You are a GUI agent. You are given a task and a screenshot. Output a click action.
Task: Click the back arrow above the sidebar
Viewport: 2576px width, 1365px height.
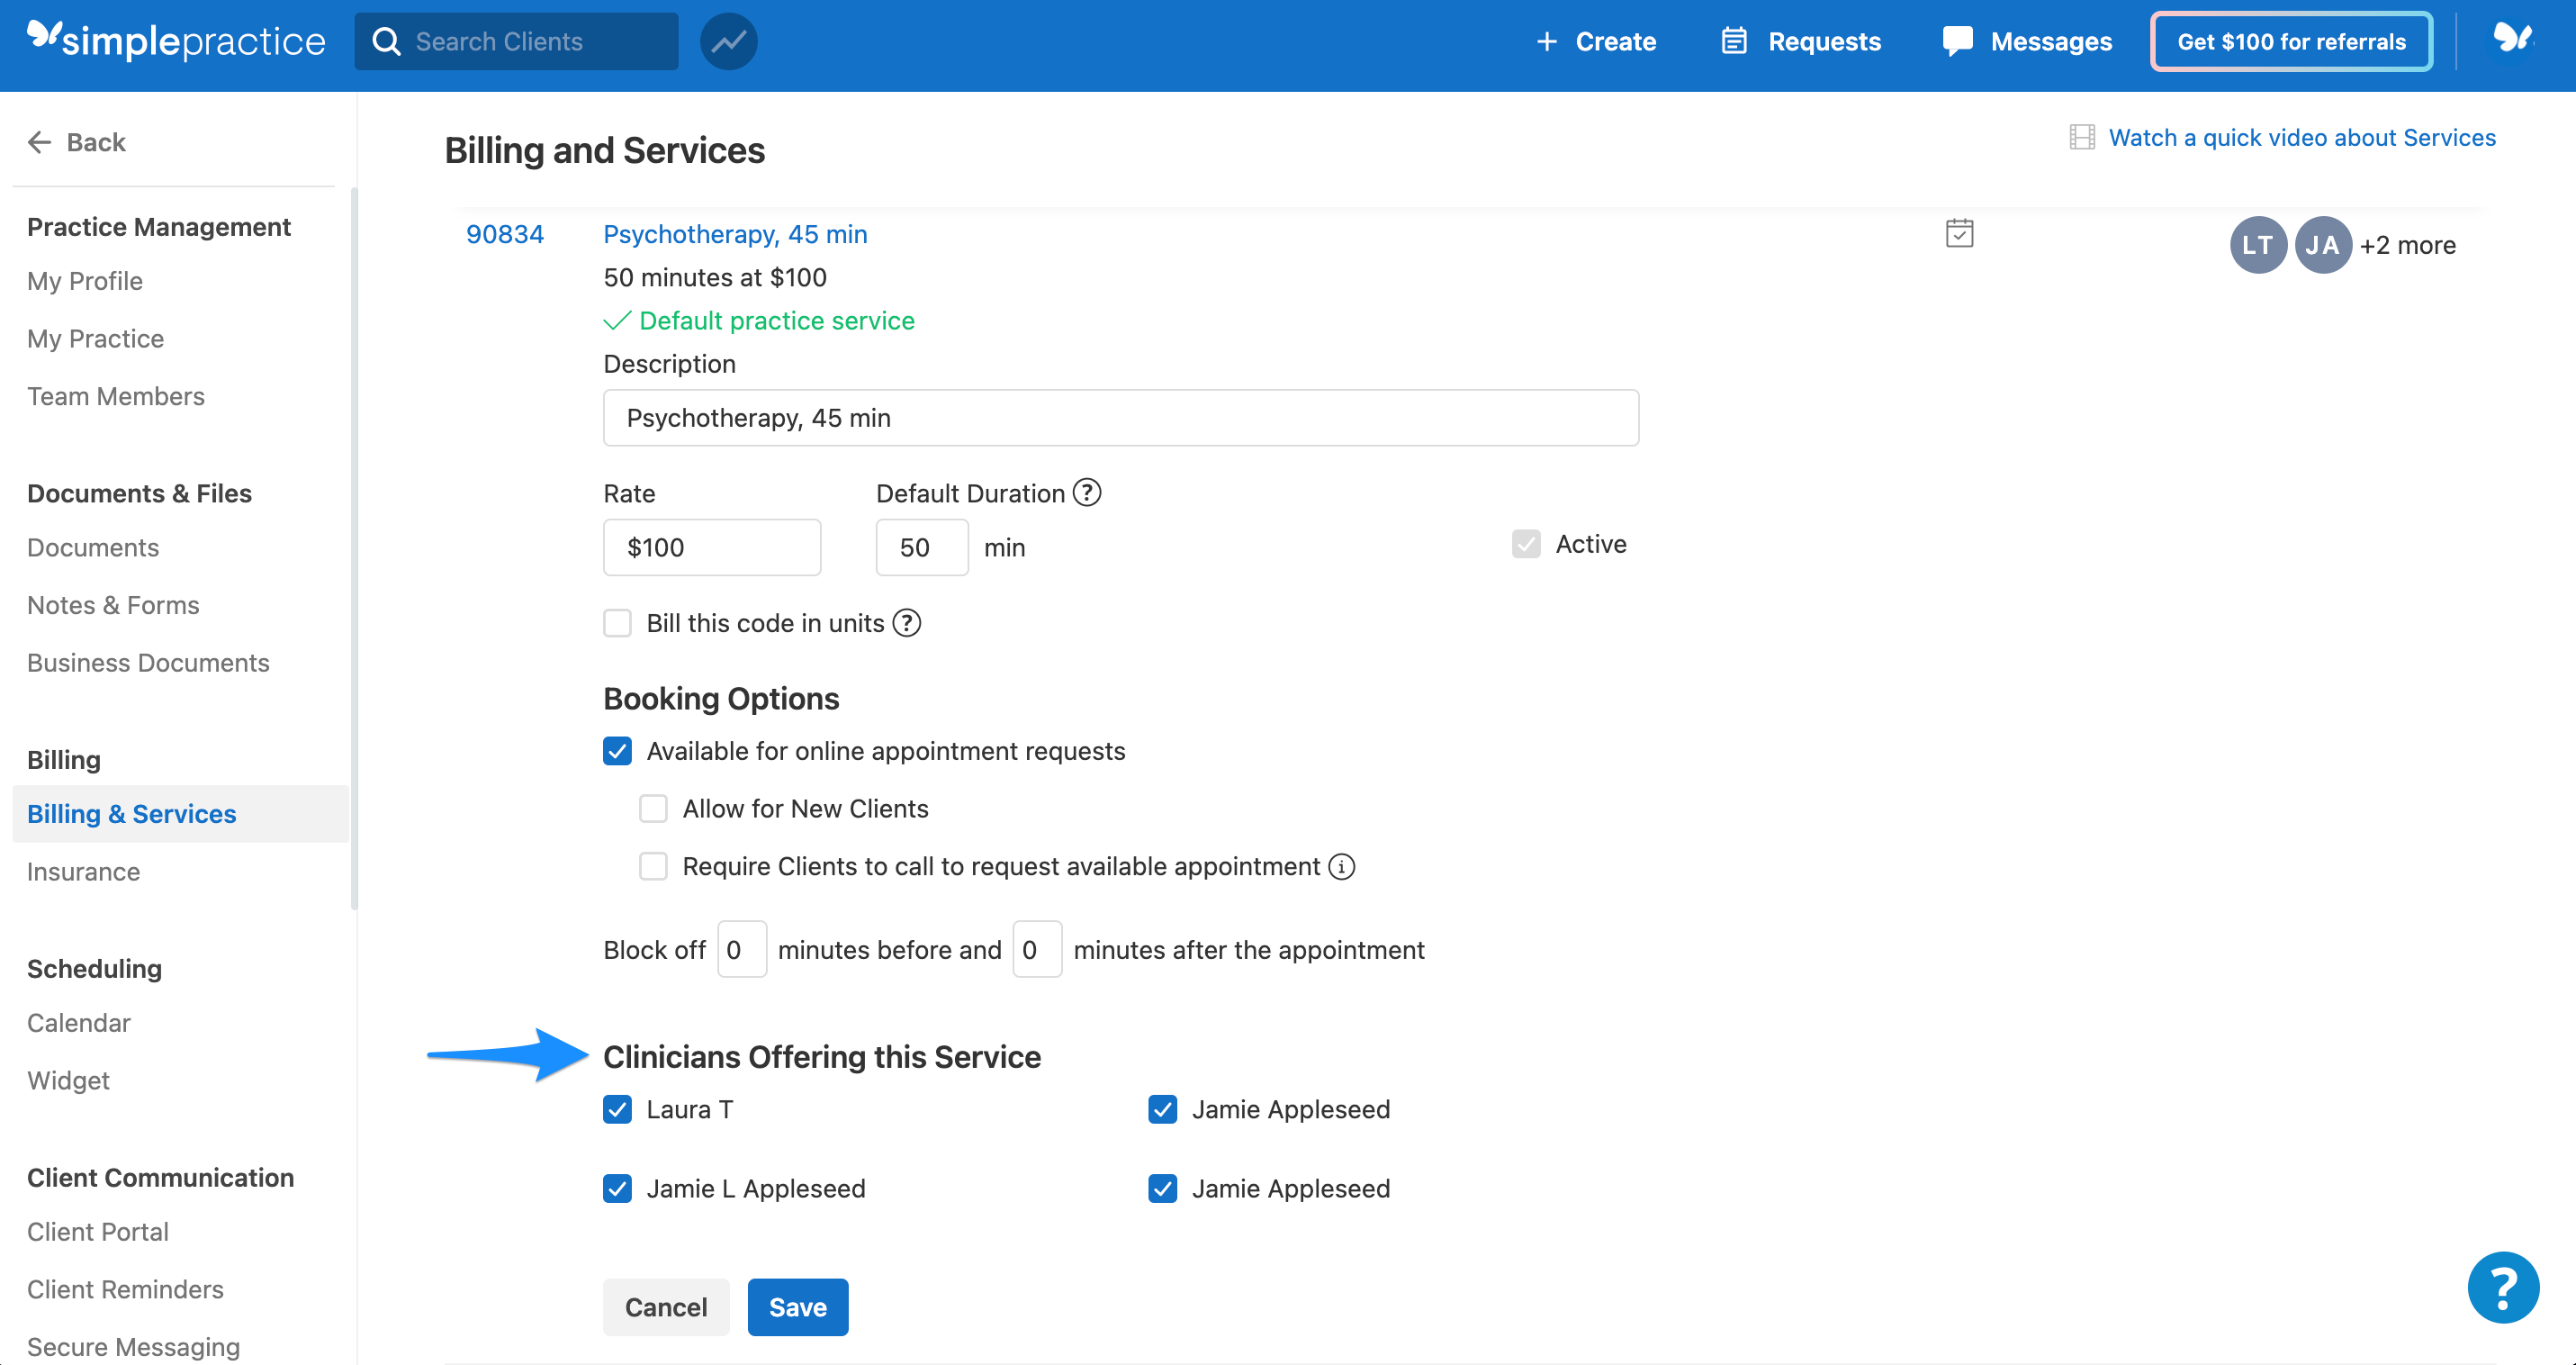[39, 142]
